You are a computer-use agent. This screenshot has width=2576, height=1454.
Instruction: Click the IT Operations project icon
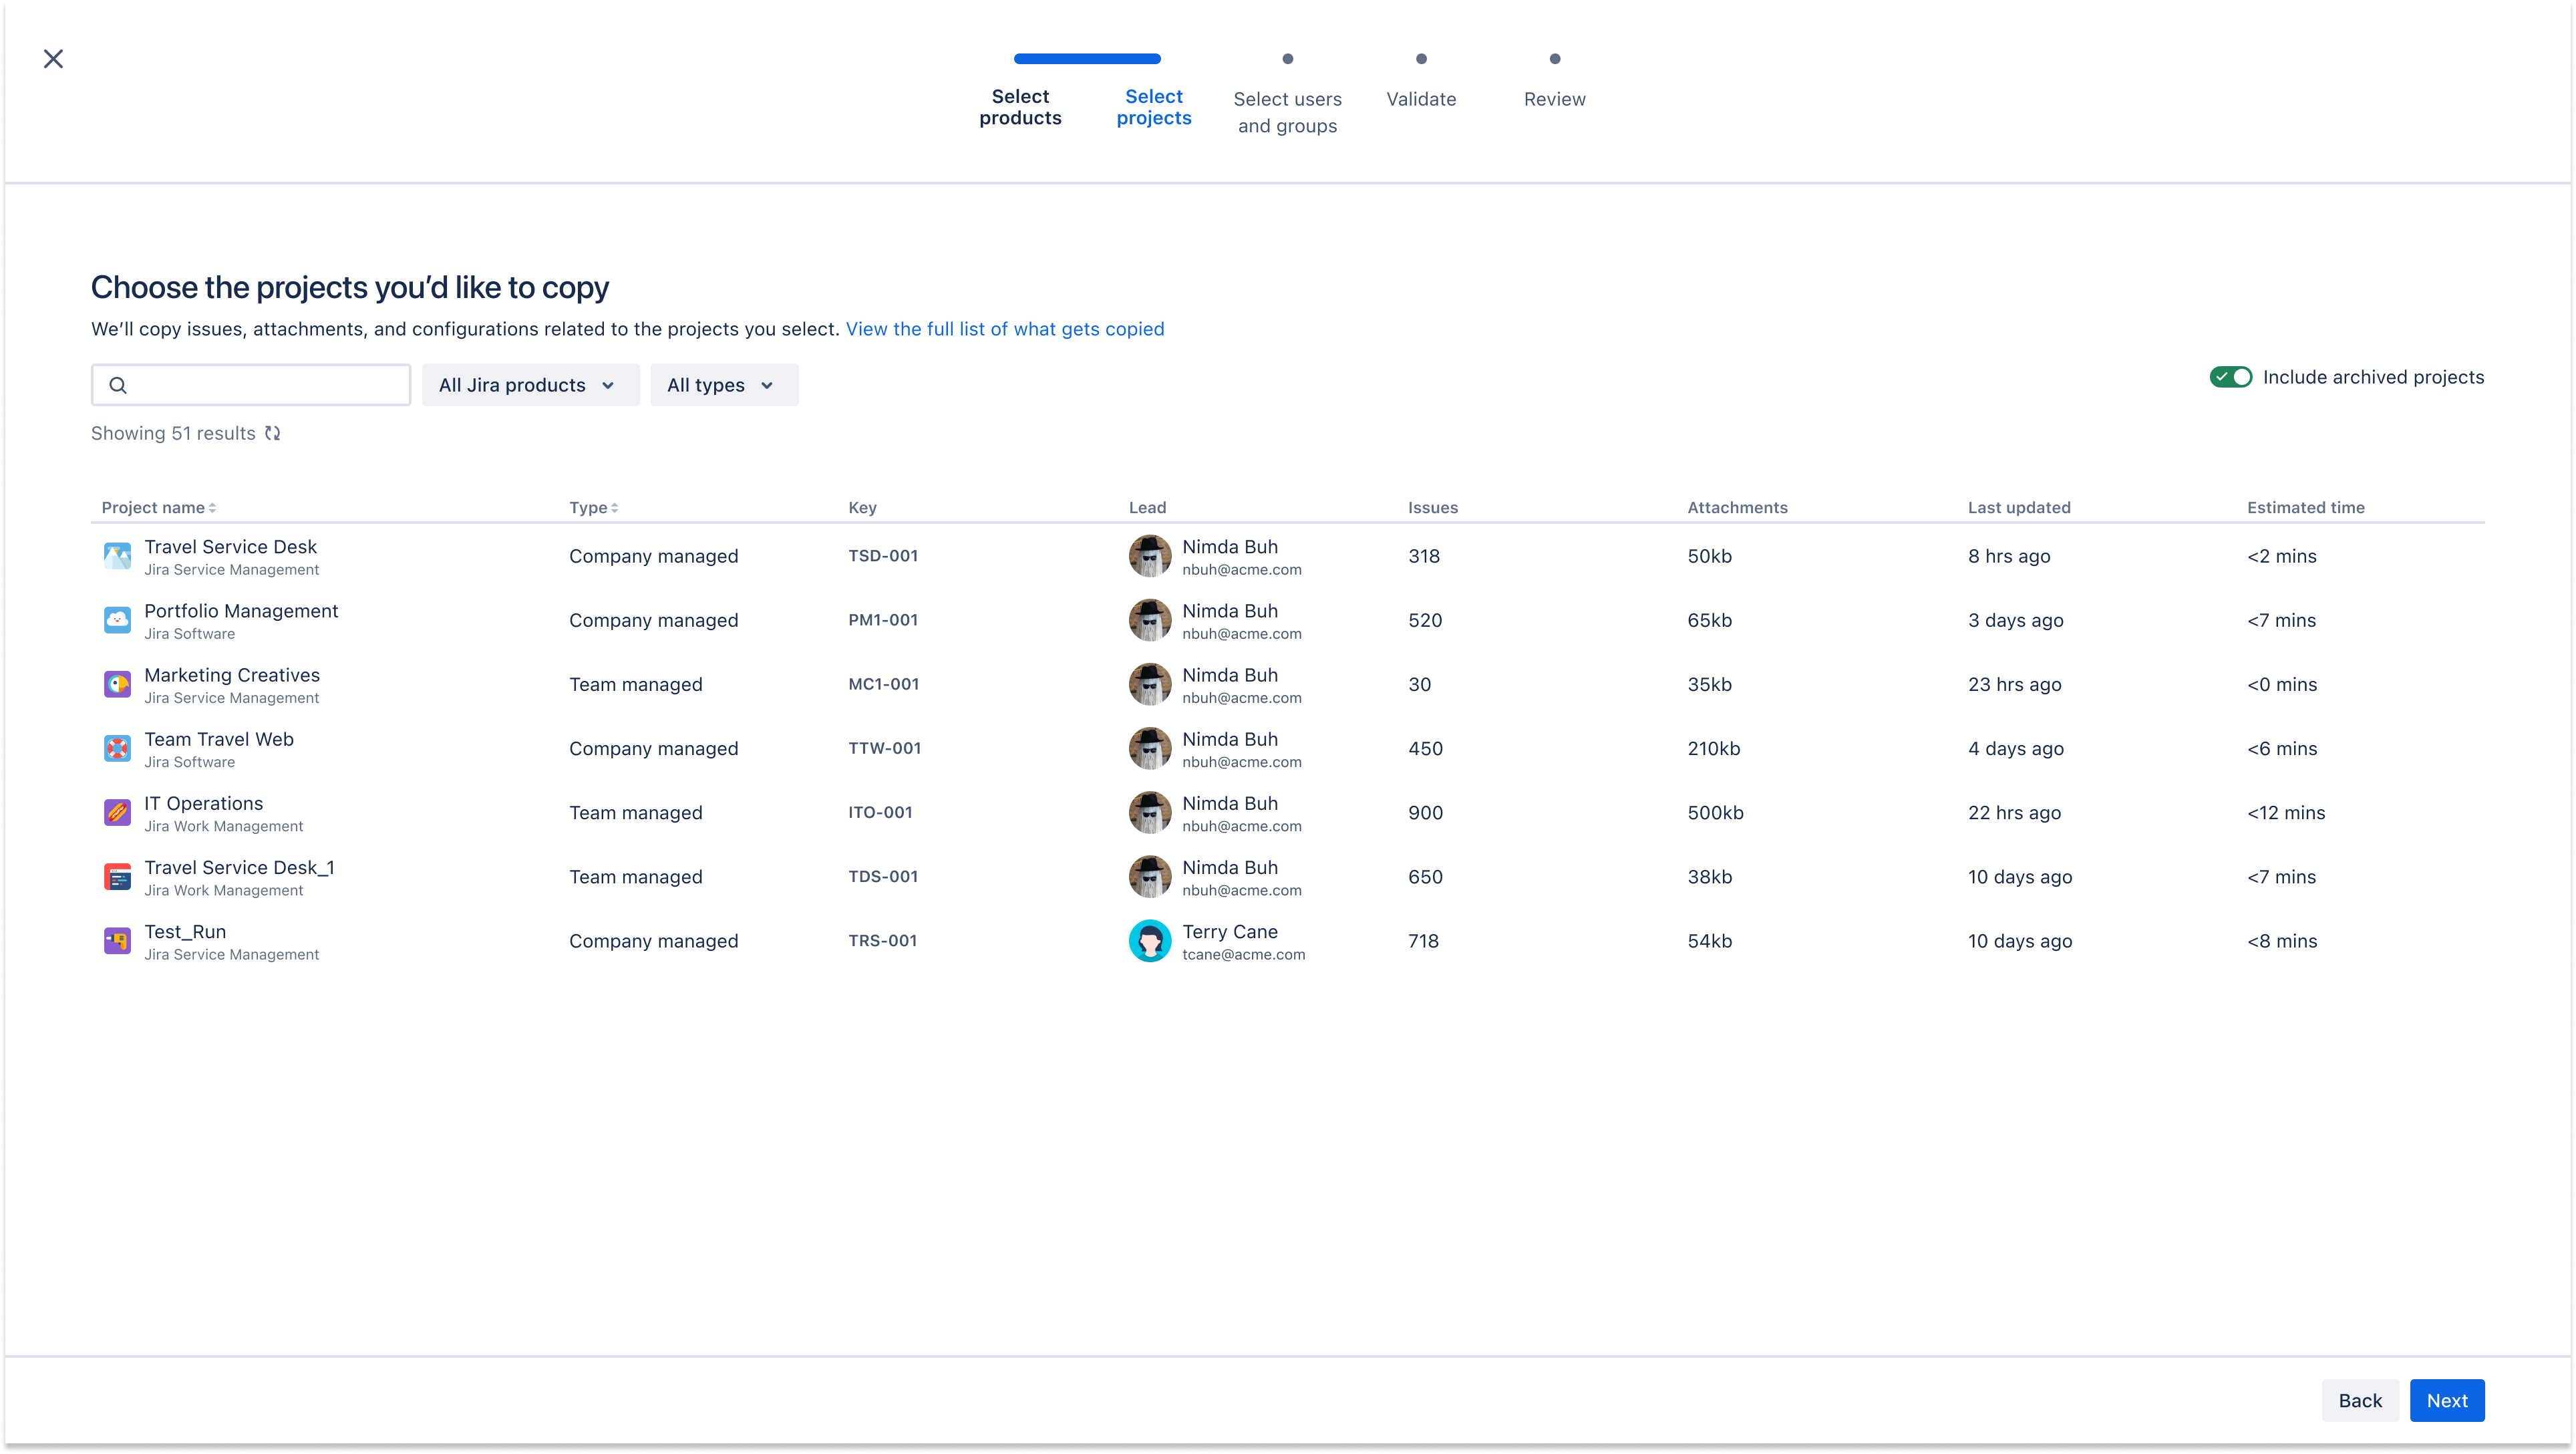pyautogui.click(x=118, y=812)
